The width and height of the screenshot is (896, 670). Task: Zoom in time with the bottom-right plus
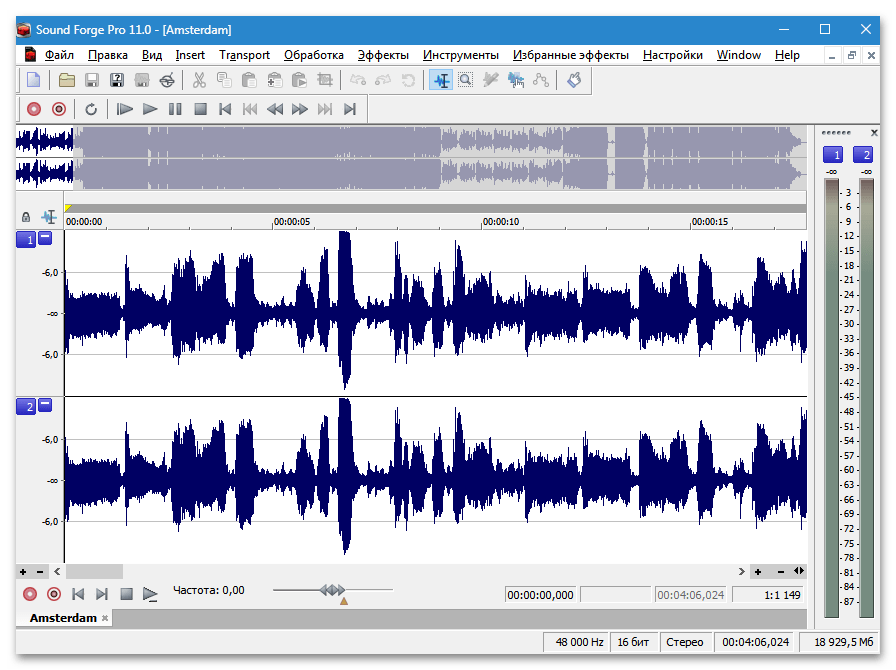(758, 572)
